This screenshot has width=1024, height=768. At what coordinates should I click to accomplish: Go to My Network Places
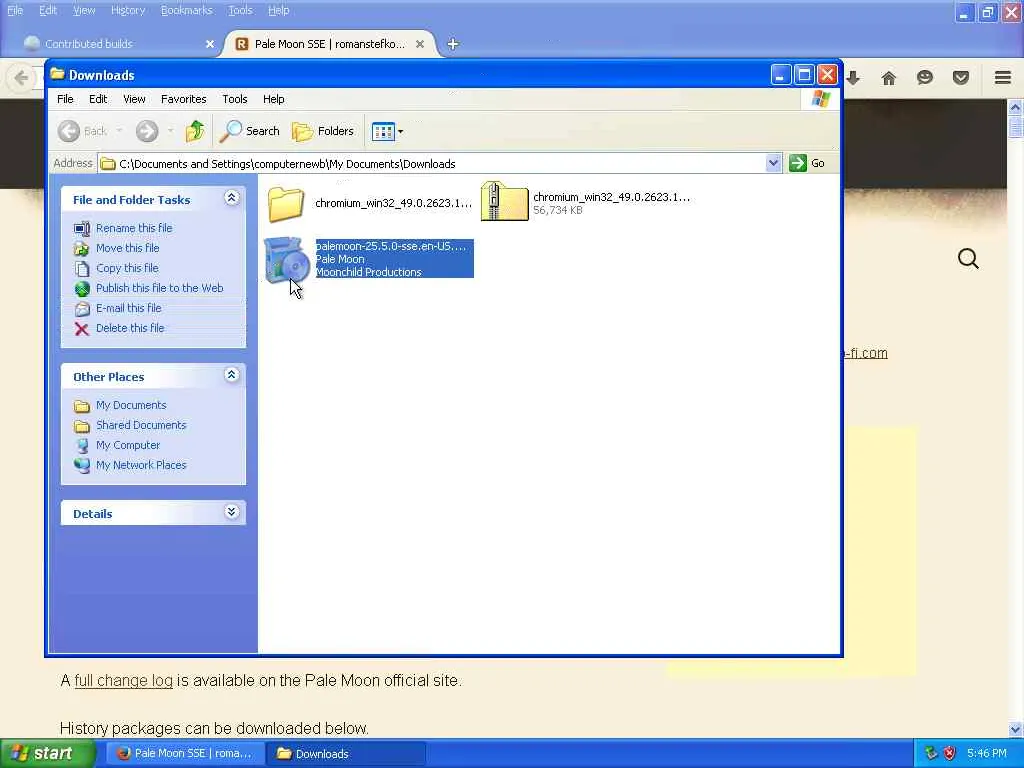pyautogui.click(x=141, y=466)
